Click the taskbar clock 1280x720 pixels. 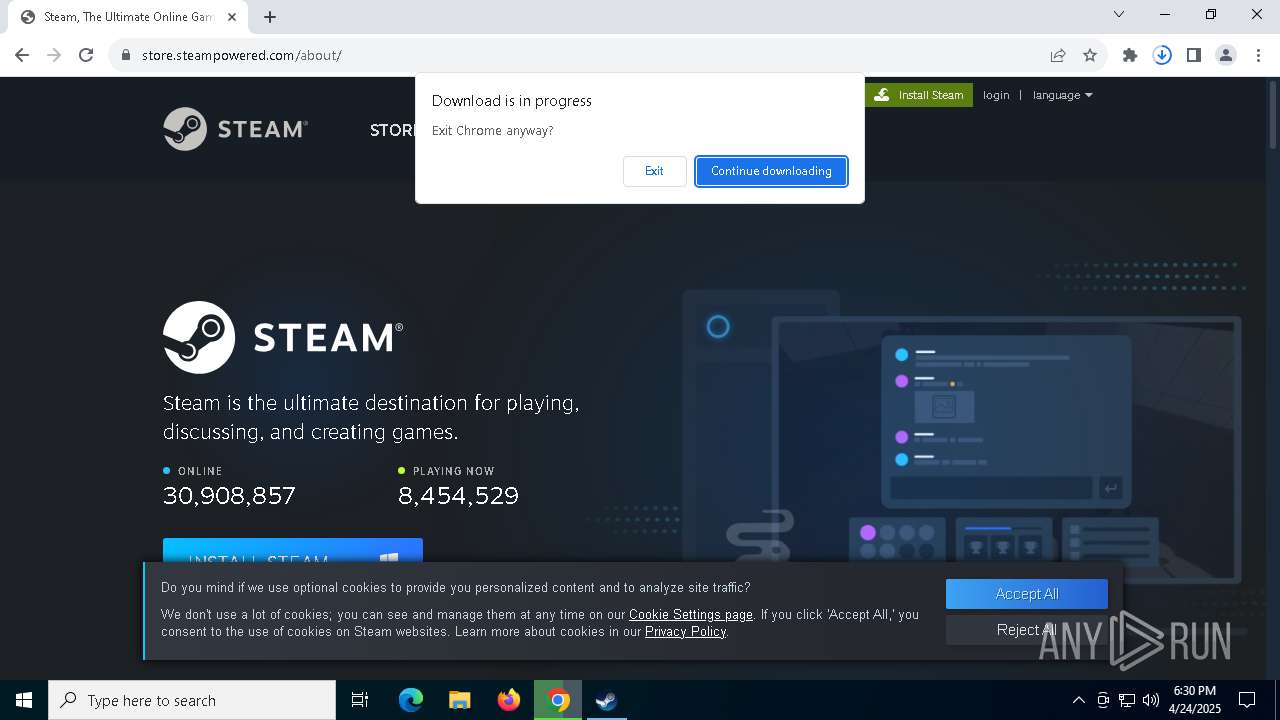1194,700
